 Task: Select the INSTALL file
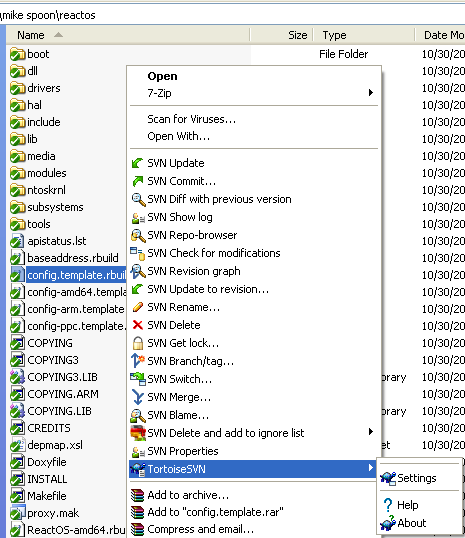coord(47,479)
